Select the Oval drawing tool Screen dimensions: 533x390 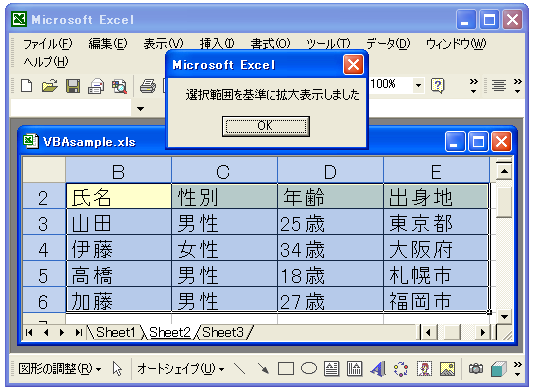(x=309, y=368)
